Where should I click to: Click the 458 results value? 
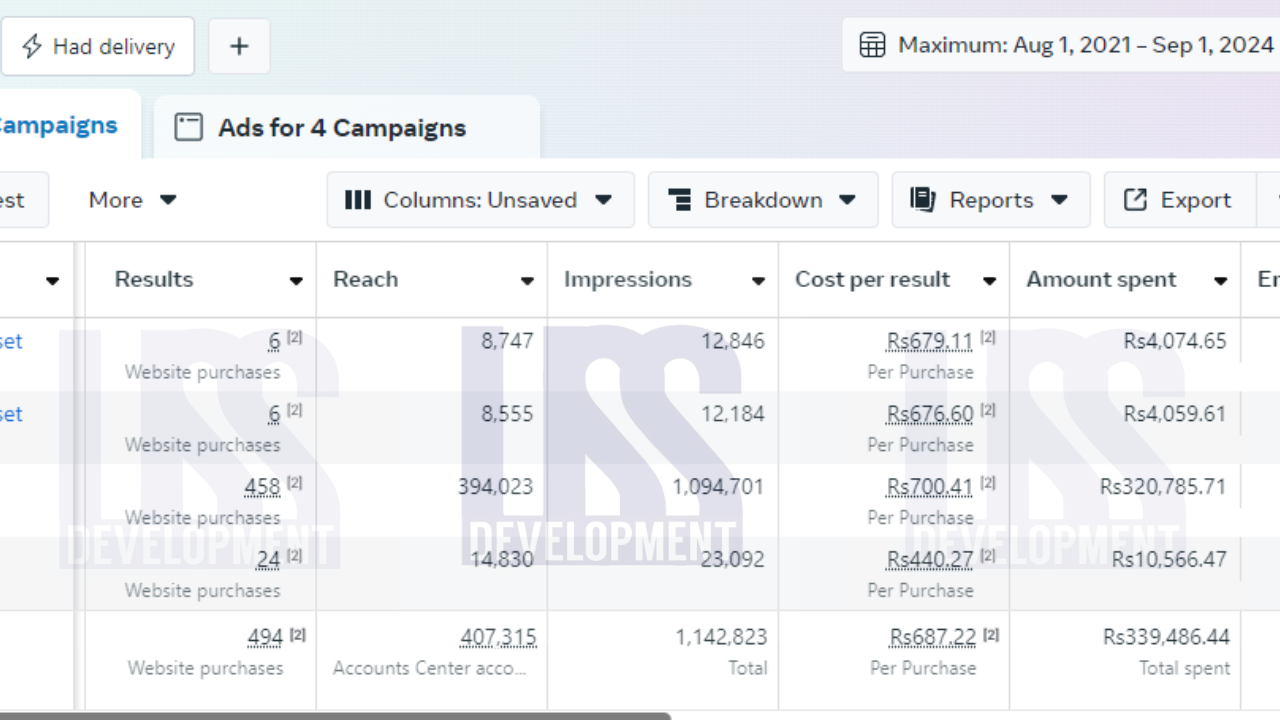click(x=262, y=487)
